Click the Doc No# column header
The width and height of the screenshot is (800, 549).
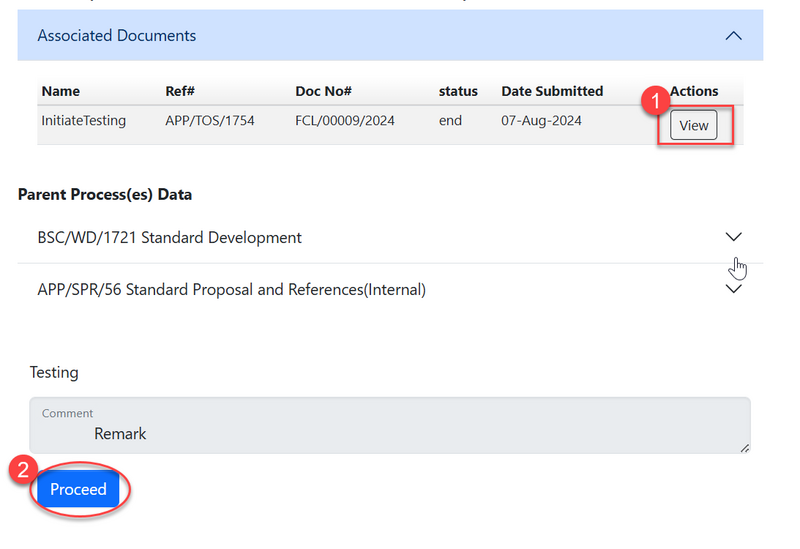[x=323, y=91]
